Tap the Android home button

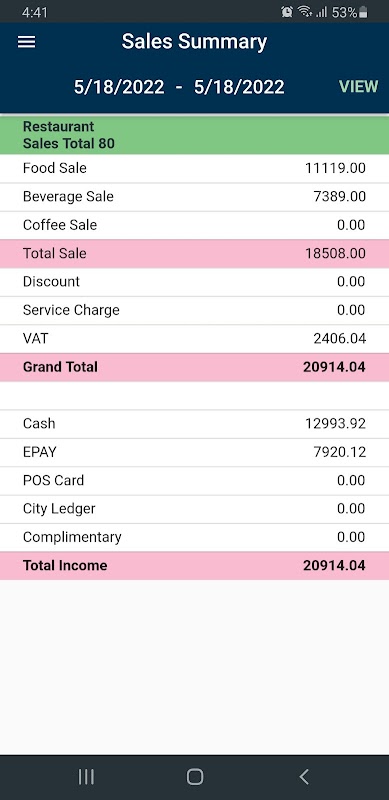pos(194,777)
